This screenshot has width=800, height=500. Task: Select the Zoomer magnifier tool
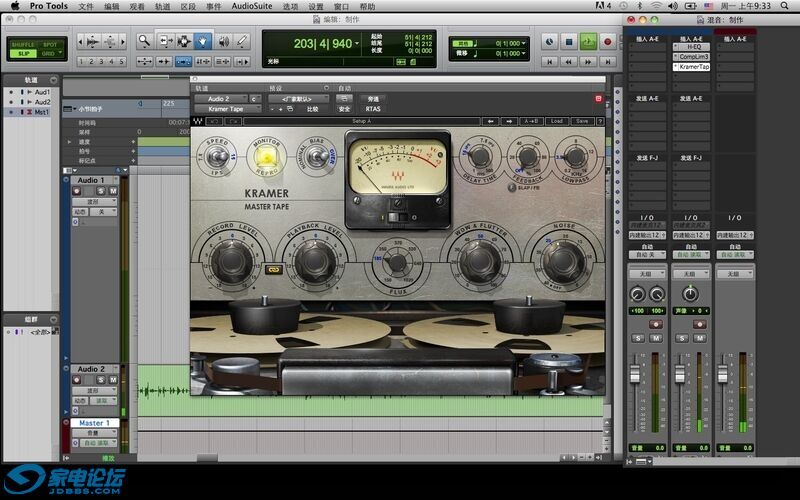[144, 41]
